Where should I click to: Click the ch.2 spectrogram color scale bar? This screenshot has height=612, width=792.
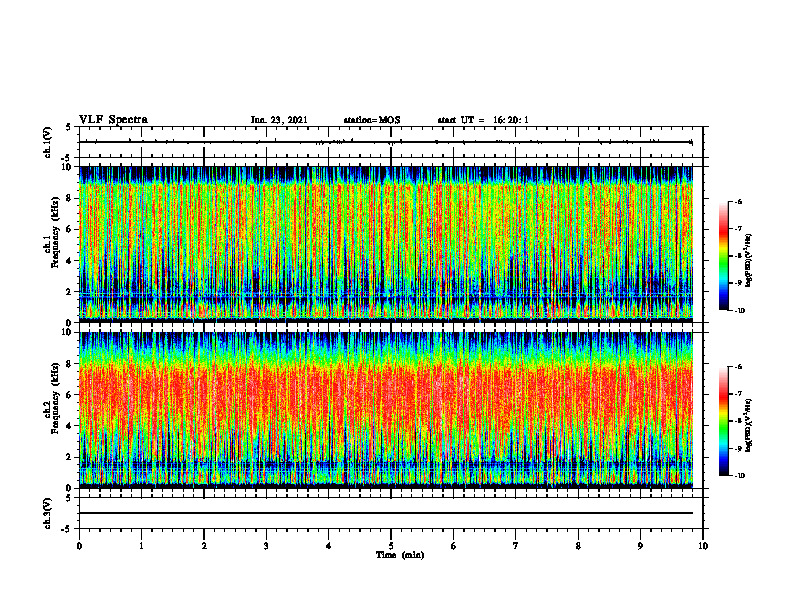click(723, 421)
